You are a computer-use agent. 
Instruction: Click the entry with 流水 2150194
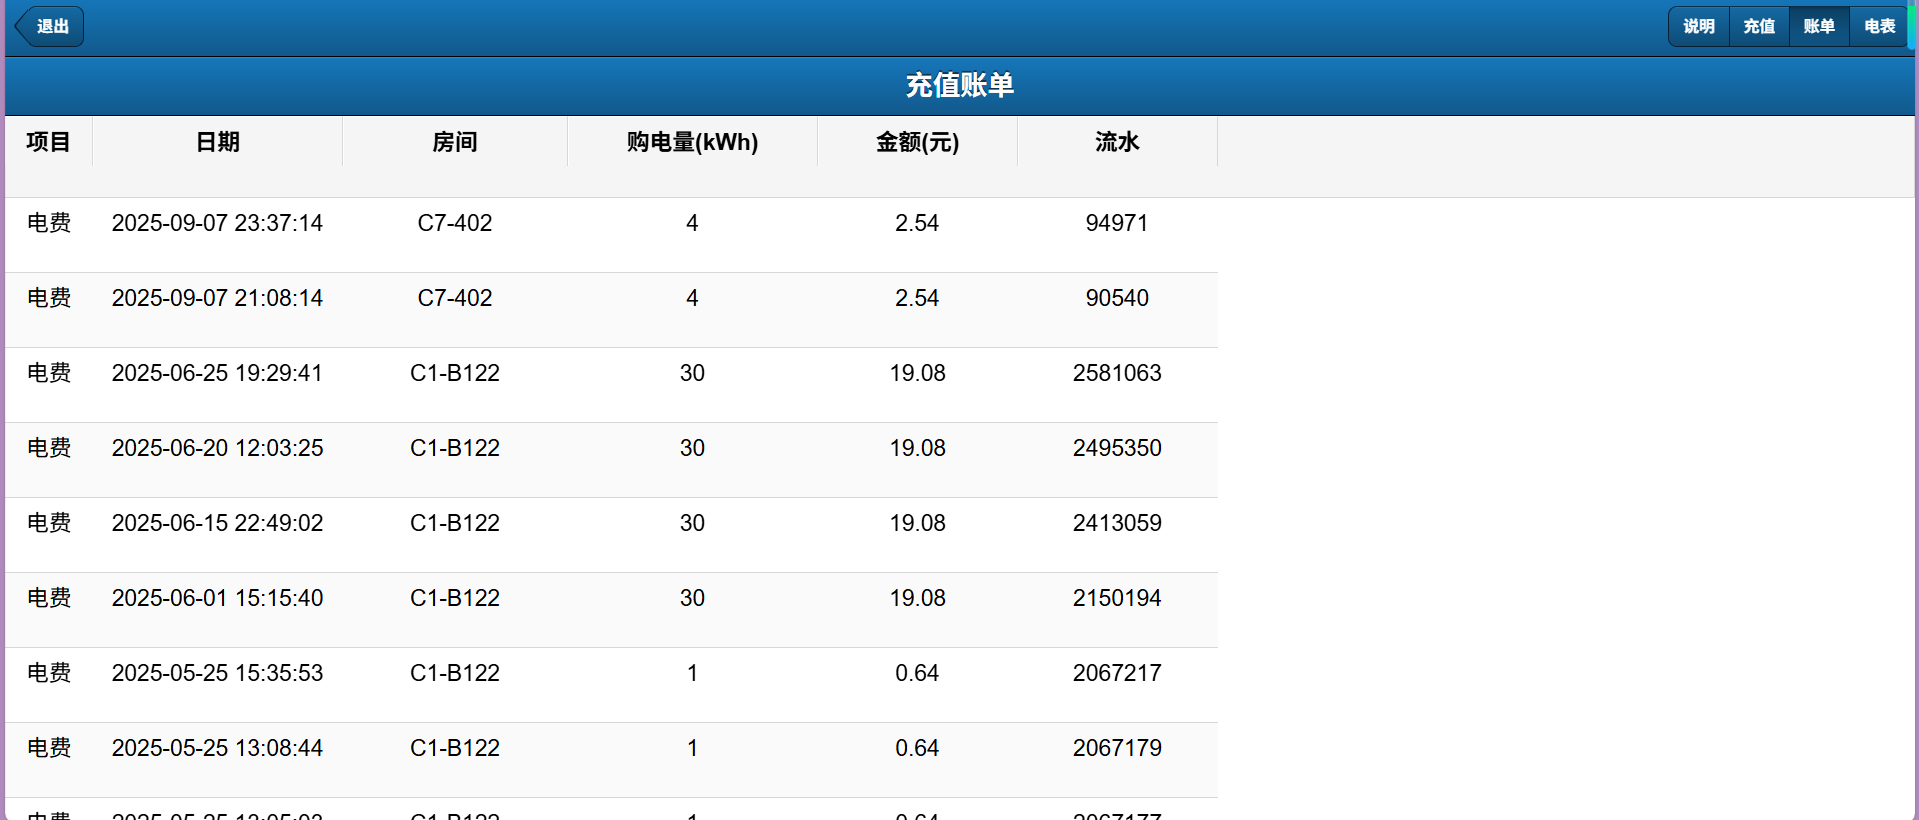click(1117, 598)
